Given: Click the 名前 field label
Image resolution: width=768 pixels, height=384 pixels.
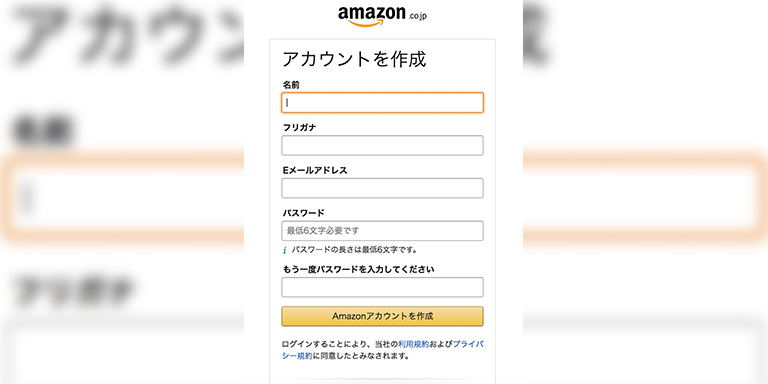Looking at the screenshot, I should pyautogui.click(x=290, y=85).
